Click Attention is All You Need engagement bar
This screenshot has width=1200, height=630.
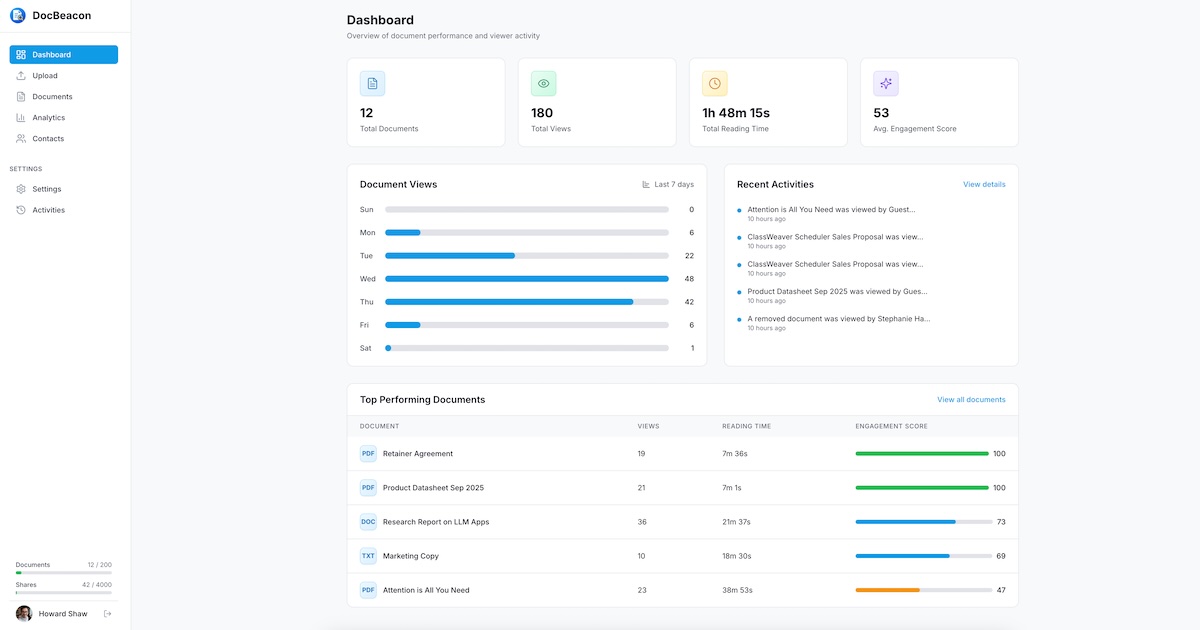(922, 590)
